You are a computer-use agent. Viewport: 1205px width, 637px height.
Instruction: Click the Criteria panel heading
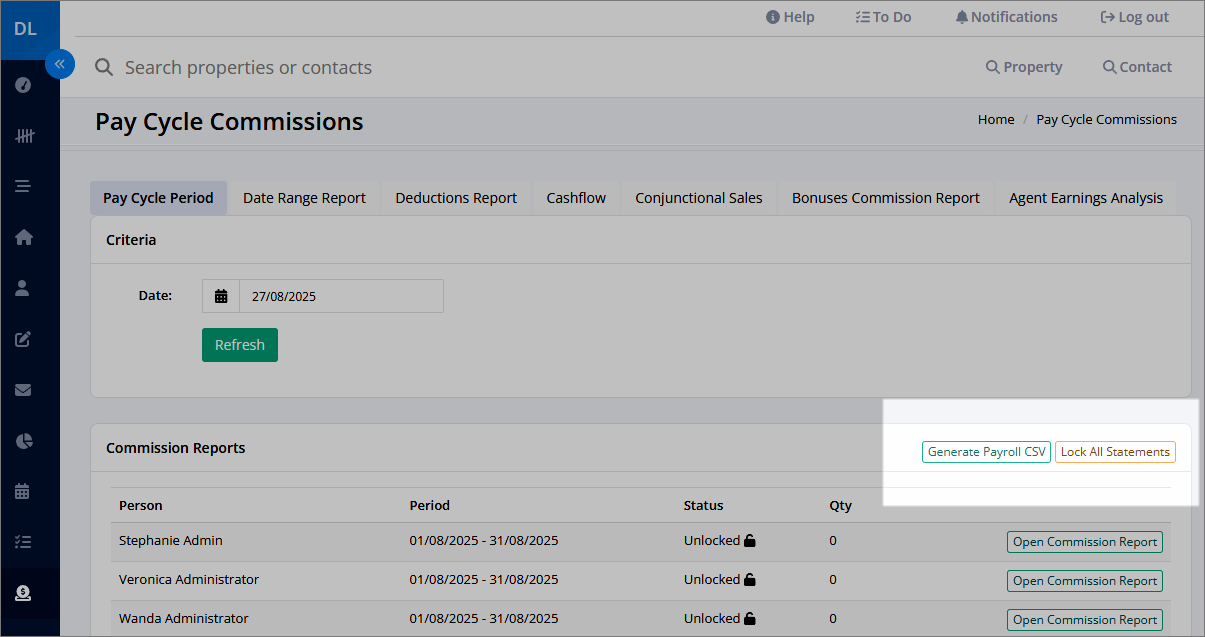point(131,240)
